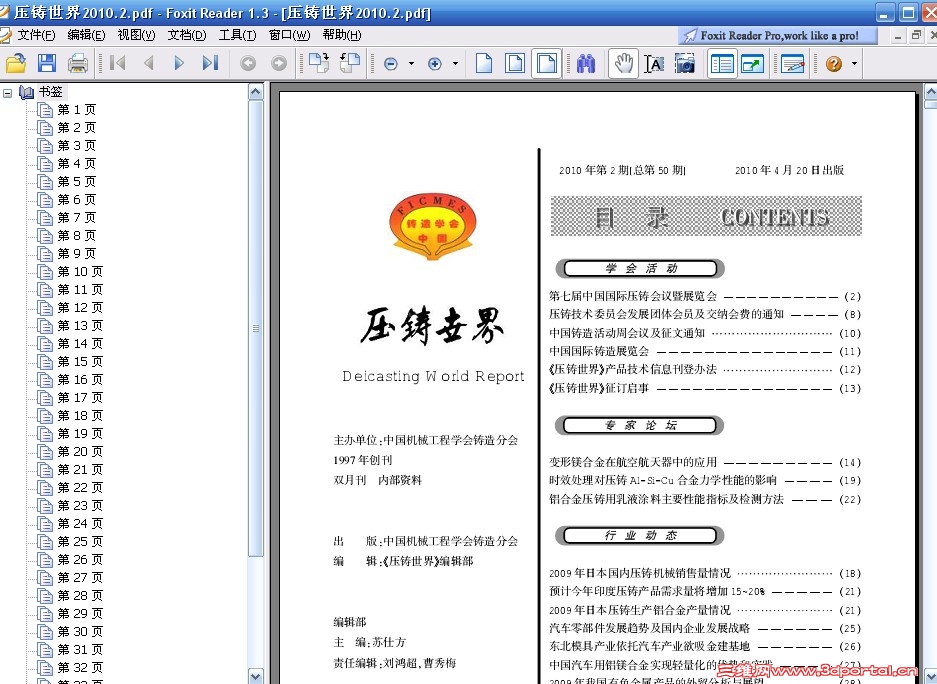937x684 pixels.
Task: Zoom out with the minus magnifier
Action: pyautogui.click(x=391, y=63)
